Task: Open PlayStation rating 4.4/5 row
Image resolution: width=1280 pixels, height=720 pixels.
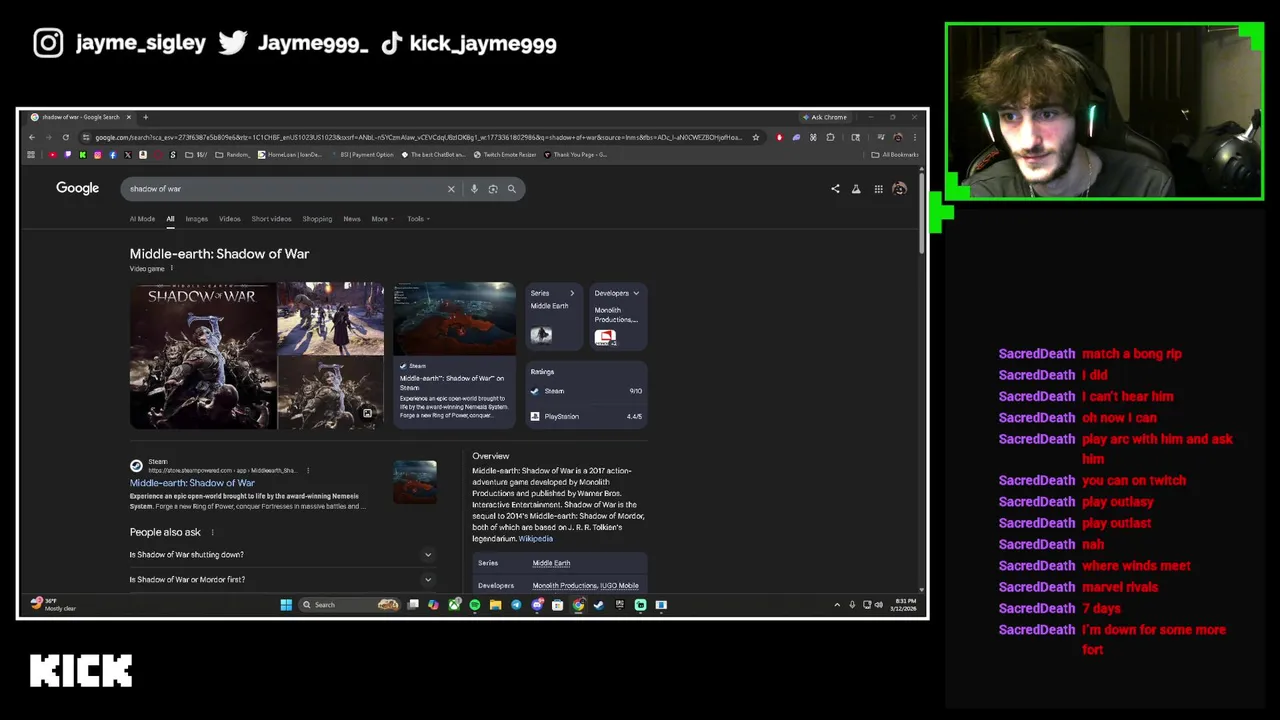Action: 587,416
